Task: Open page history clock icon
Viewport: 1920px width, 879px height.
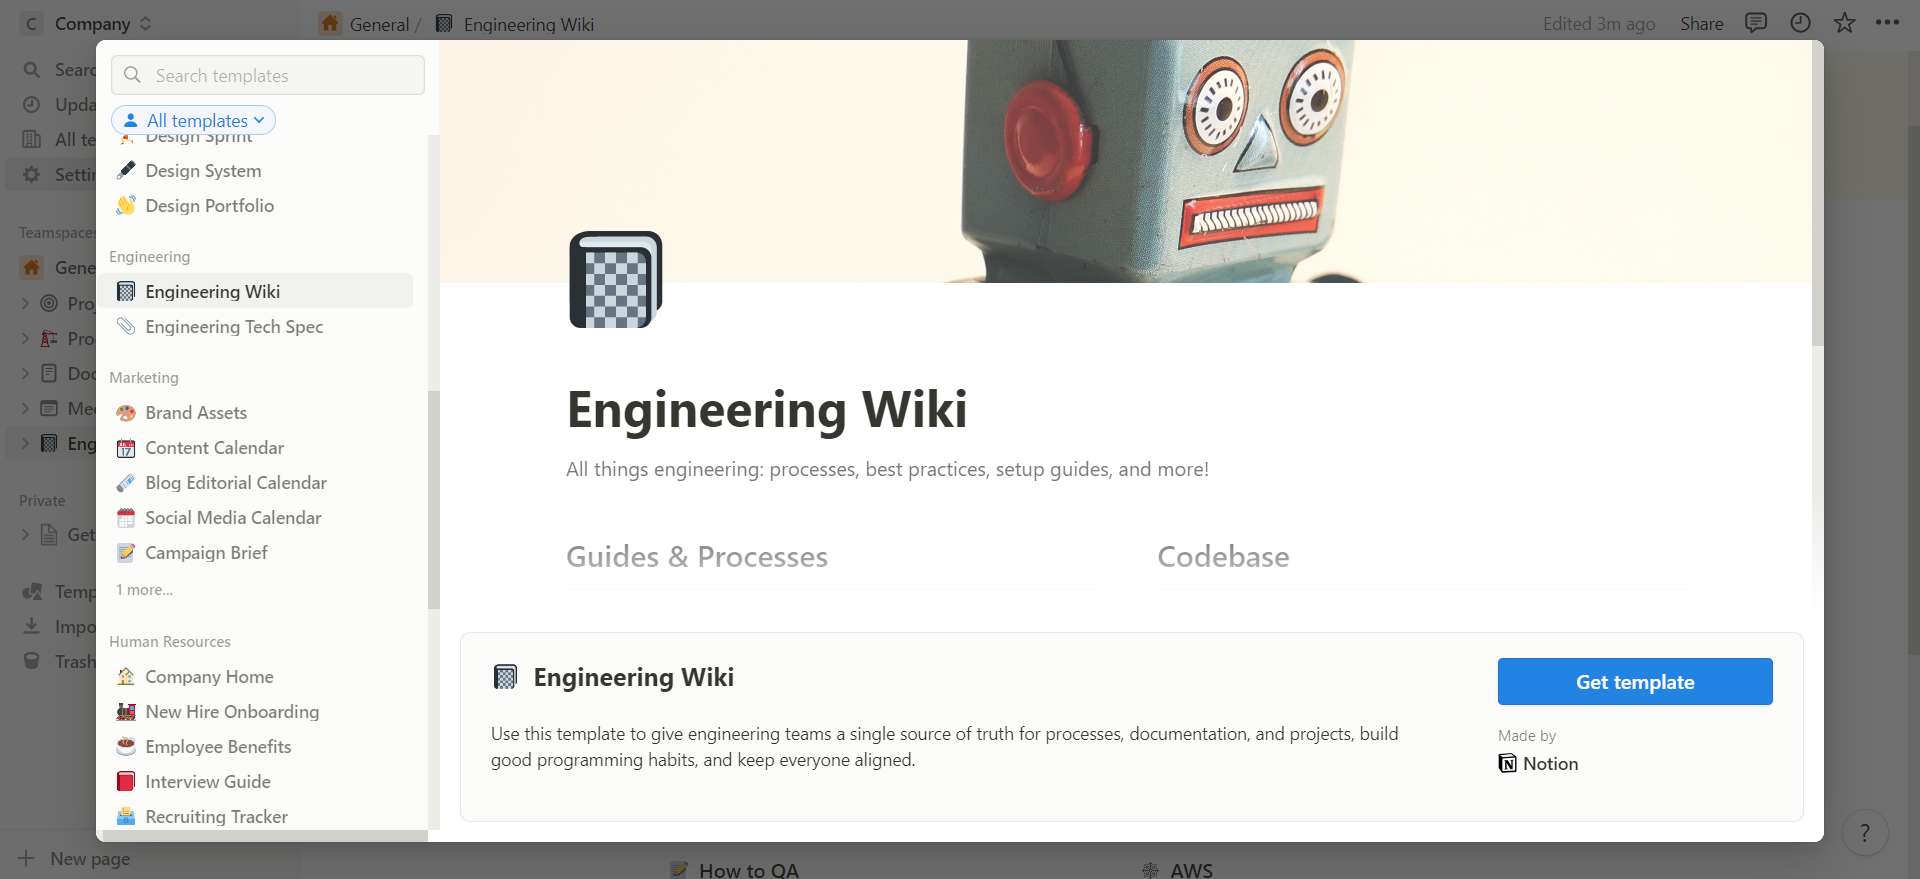Action: point(1800,23)
